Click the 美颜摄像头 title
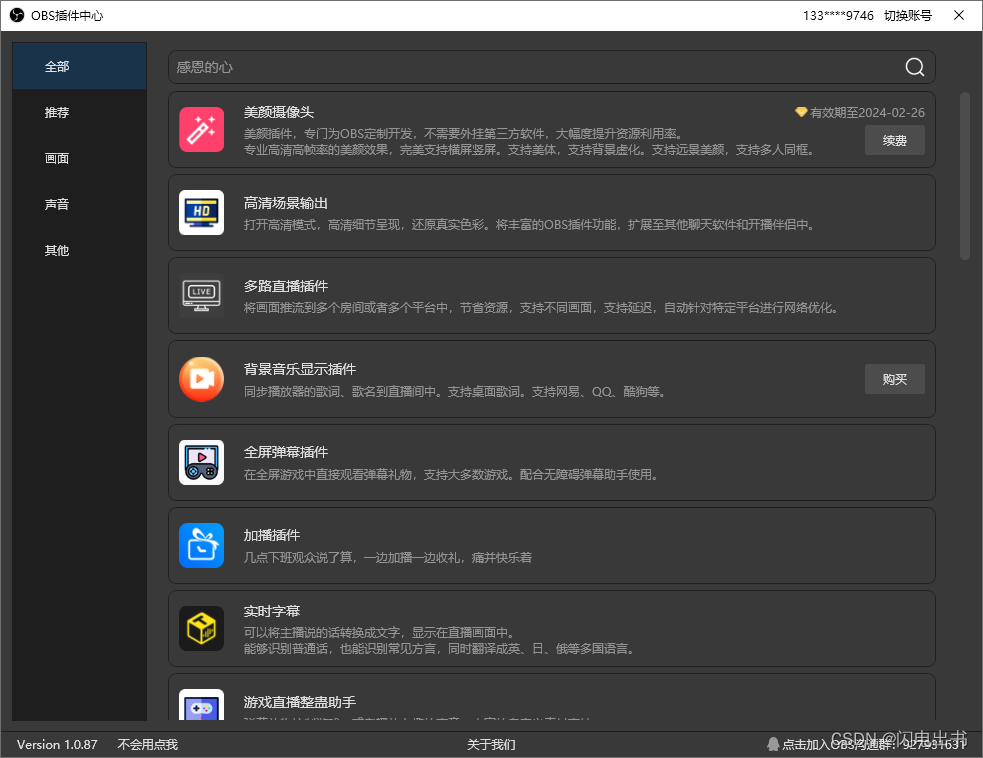The height and width of the screenshot is (758, 983). pos(278,112)
